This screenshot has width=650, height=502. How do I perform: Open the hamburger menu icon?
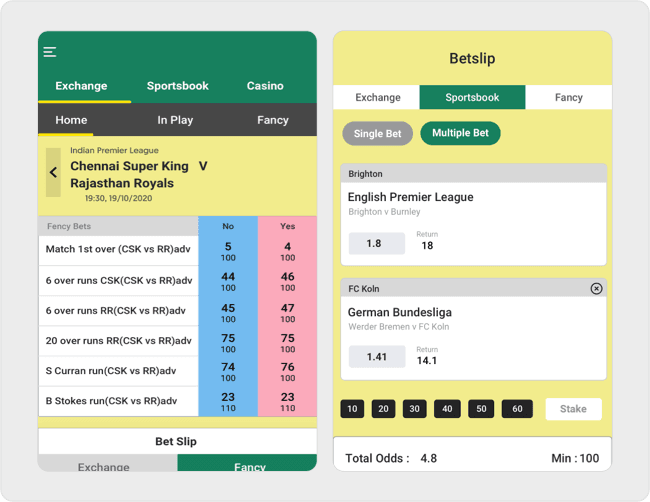click(50, 52)
